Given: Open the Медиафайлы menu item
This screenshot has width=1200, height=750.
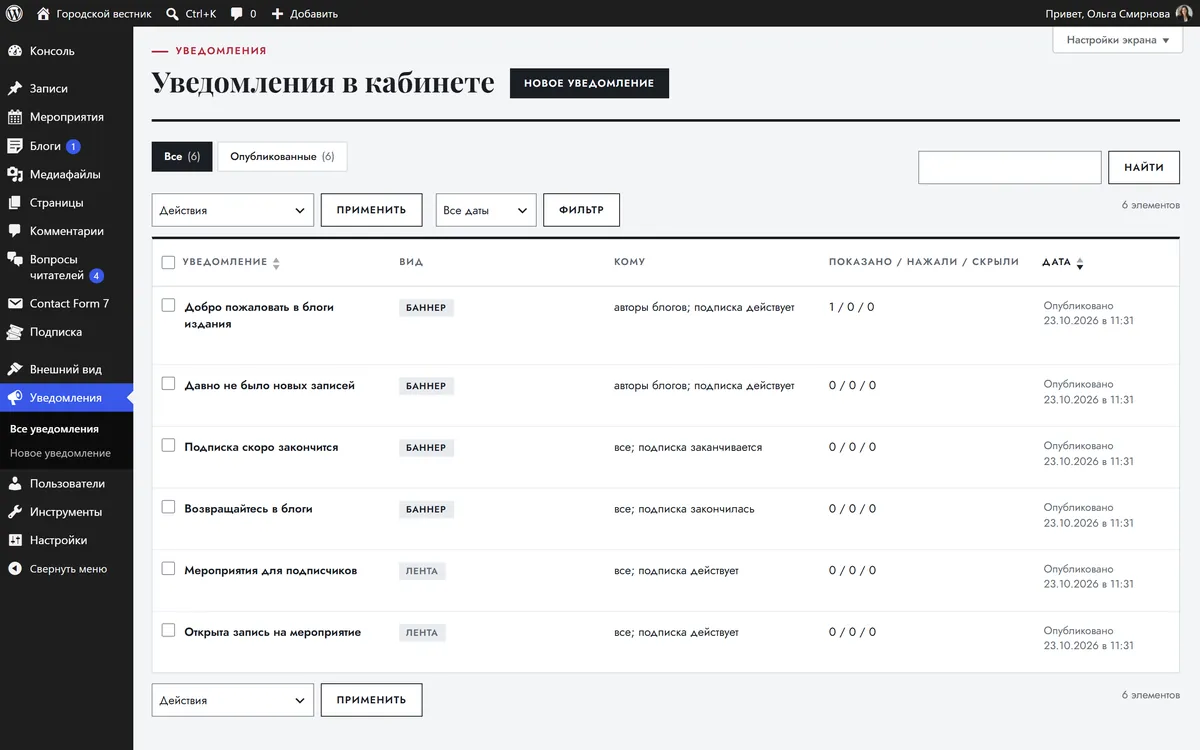Looking at the screenshot, I should [66, 174].
